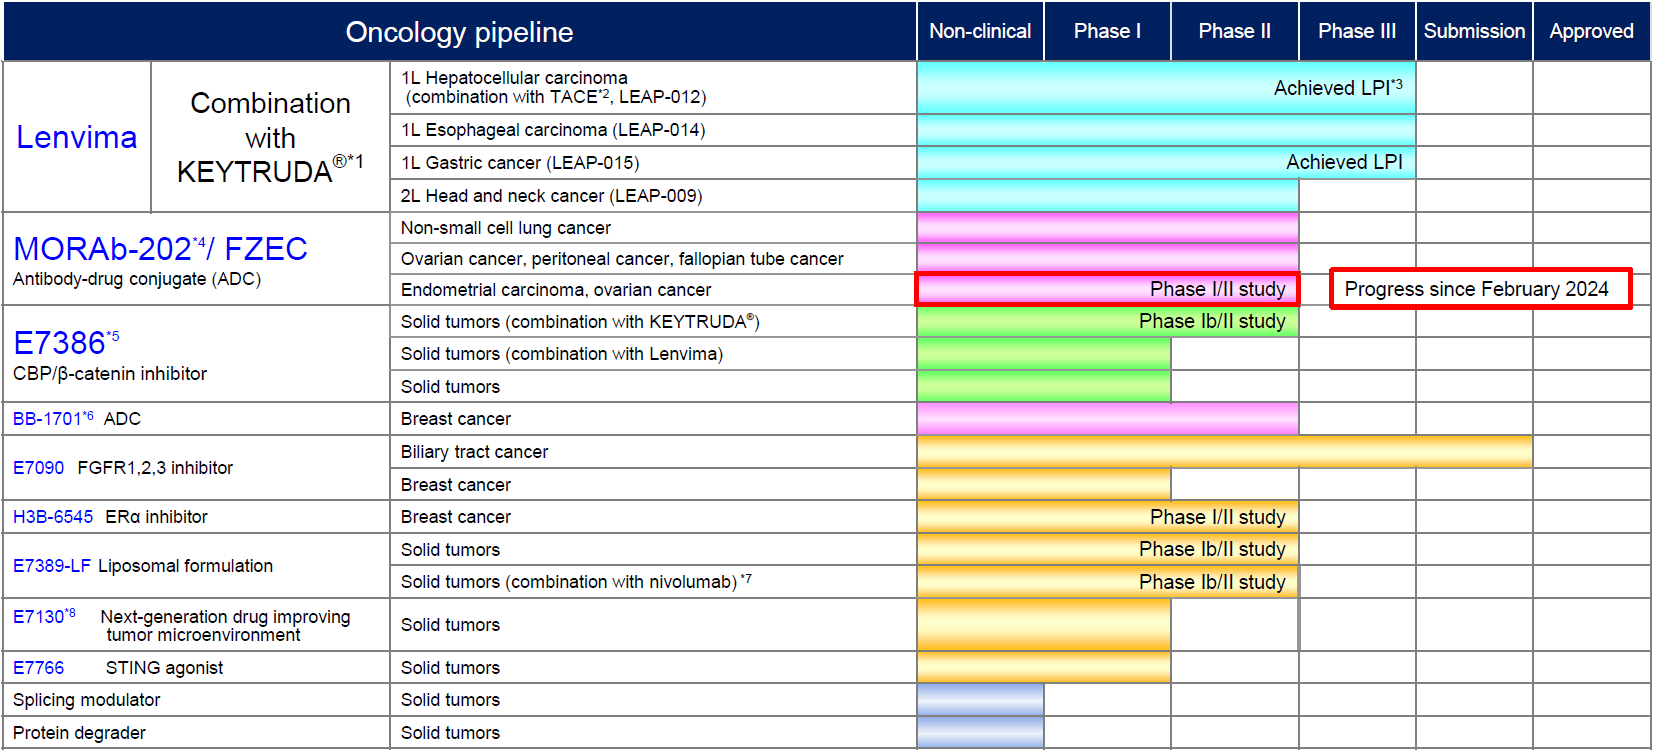The width and height of the screenshot is (1656, 754).
Task: Click "Solid tumors (combination with nivolumab)" indication
Action: pyautogui.click(x=576, y=582)
